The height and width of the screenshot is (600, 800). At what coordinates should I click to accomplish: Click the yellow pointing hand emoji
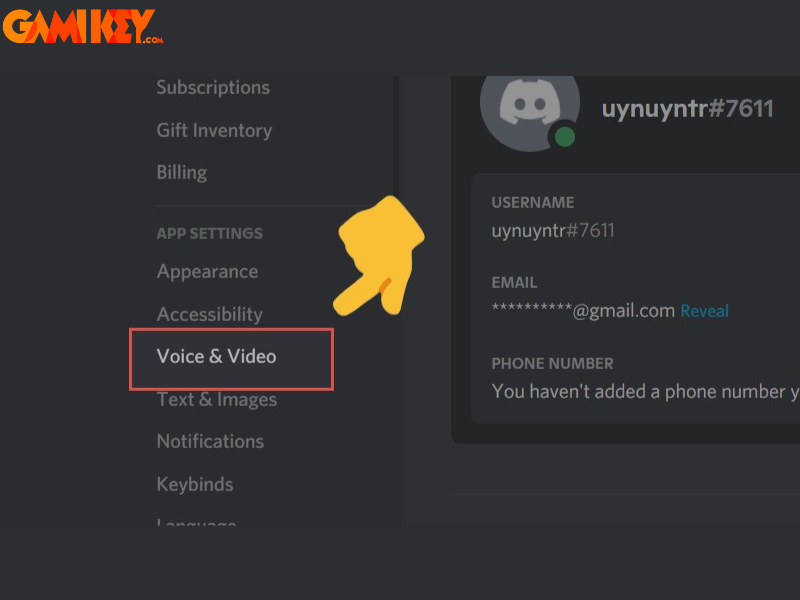point(379,257)
